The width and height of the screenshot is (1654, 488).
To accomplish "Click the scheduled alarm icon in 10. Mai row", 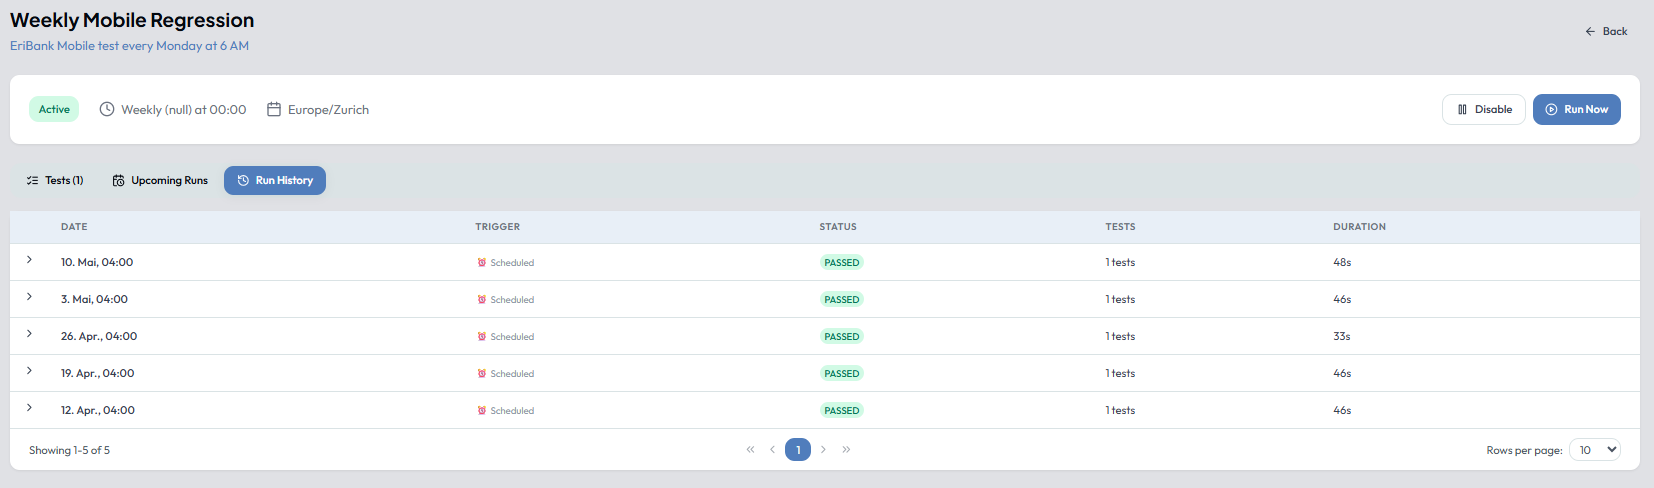I will click(482, 263).
